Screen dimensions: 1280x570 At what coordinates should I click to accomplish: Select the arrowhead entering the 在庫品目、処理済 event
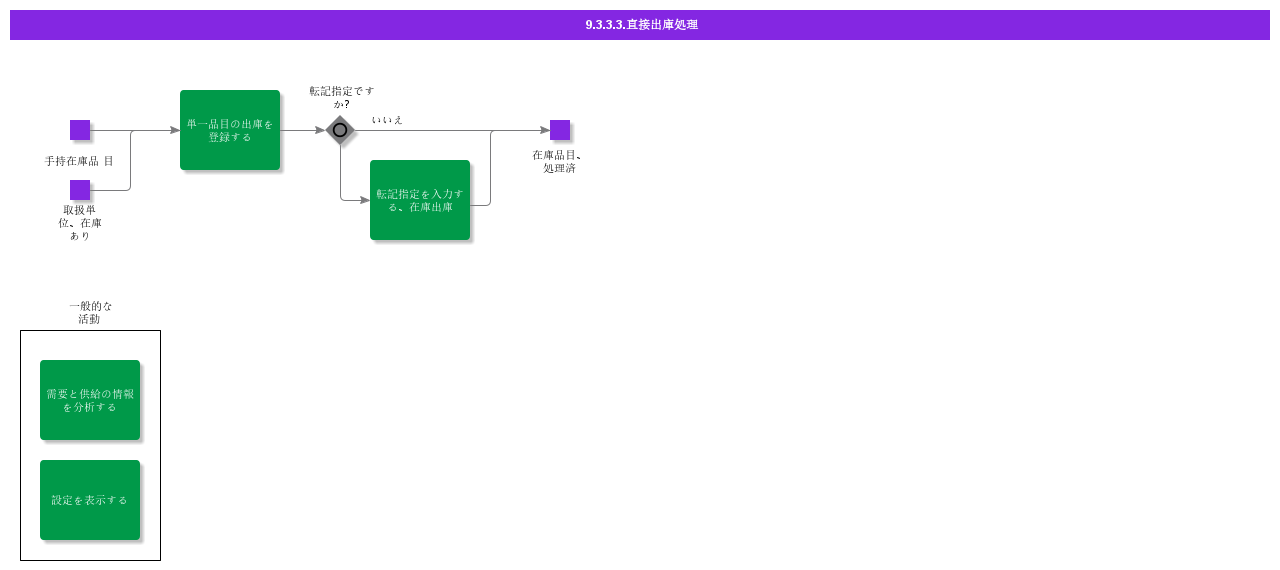[x=544, y=130]
